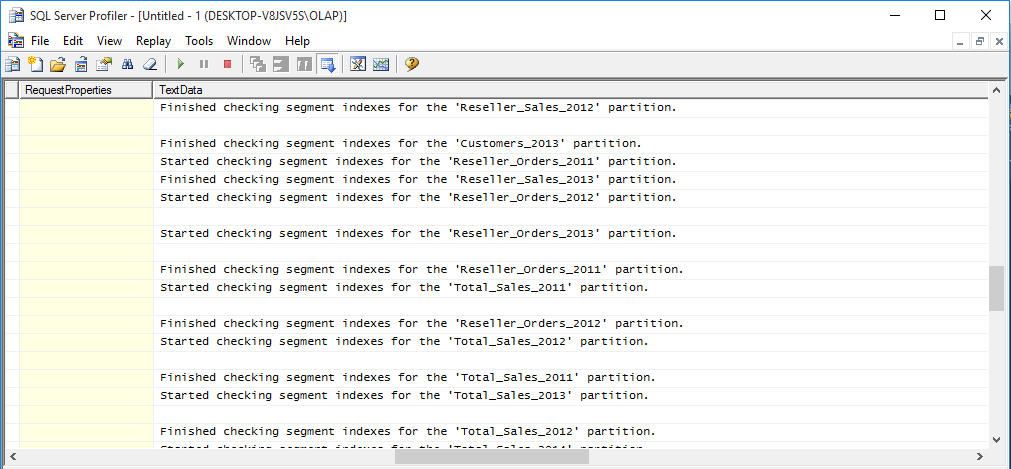The image size is (1011, 469).
Task: Start a new trace from toolbar
Action: click(x=12, y=65)
